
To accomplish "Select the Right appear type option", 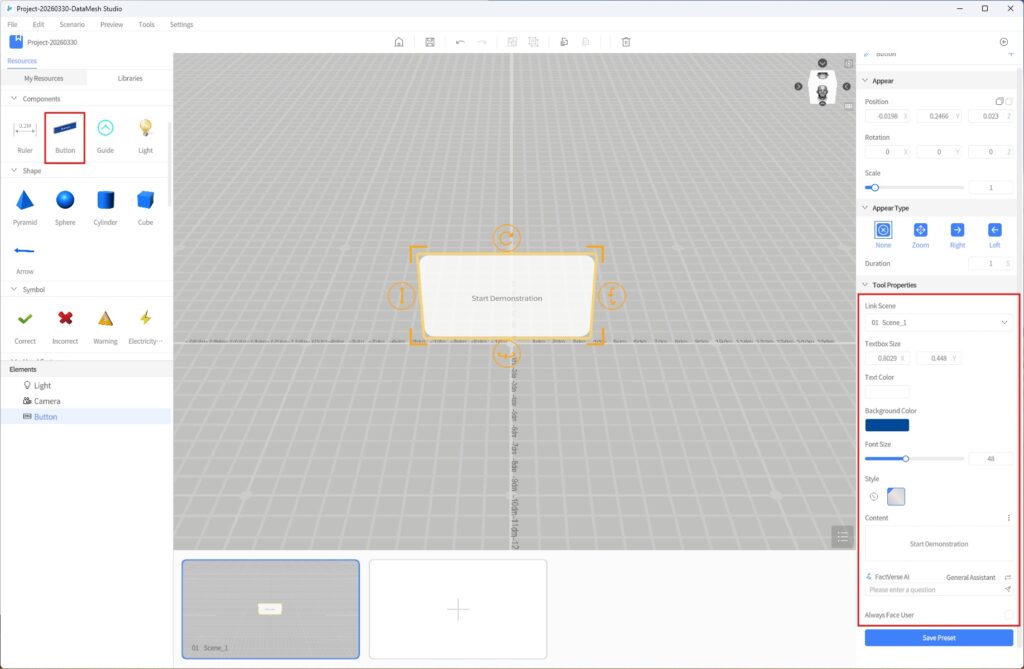I will 957,230.
